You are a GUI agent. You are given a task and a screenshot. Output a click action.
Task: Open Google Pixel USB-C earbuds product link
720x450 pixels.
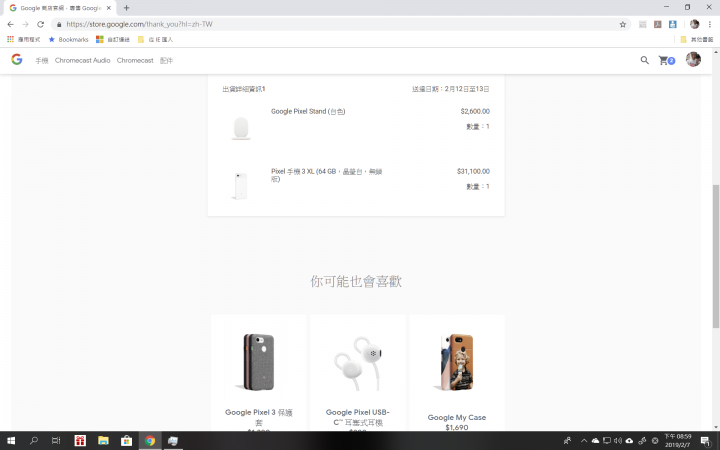point(358,417)
